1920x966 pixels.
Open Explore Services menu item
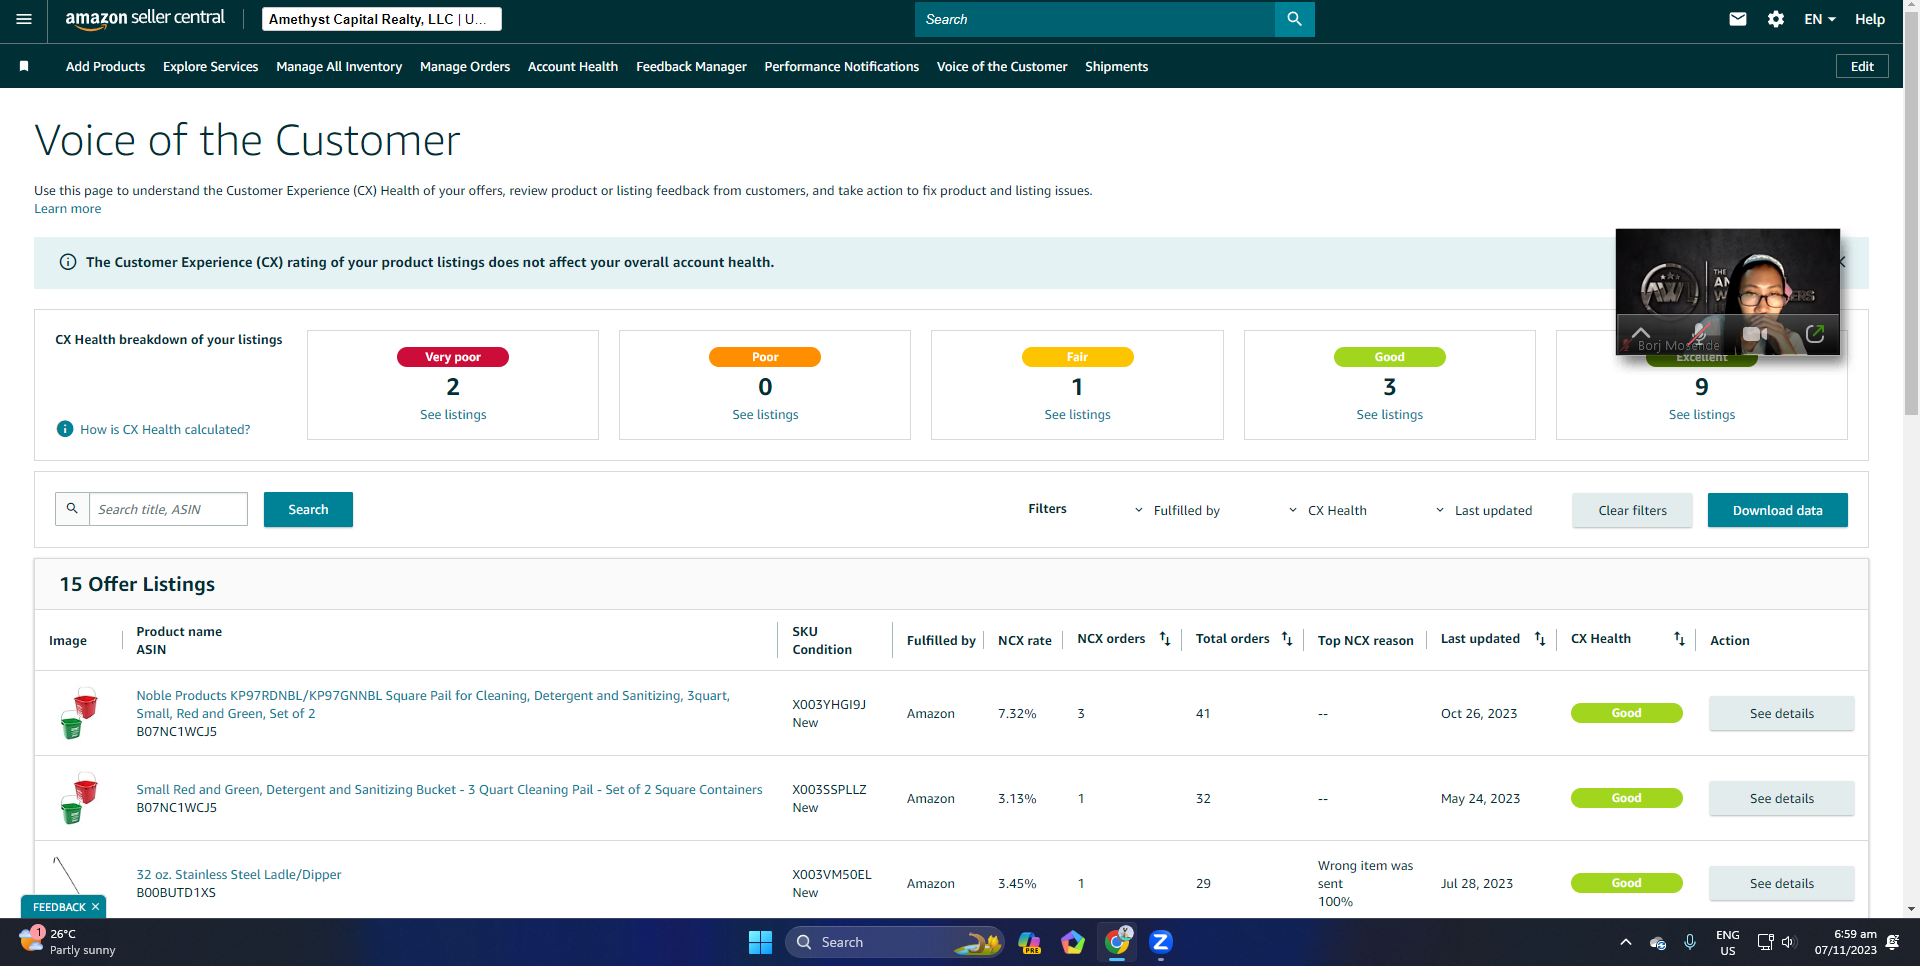[210, 66]
